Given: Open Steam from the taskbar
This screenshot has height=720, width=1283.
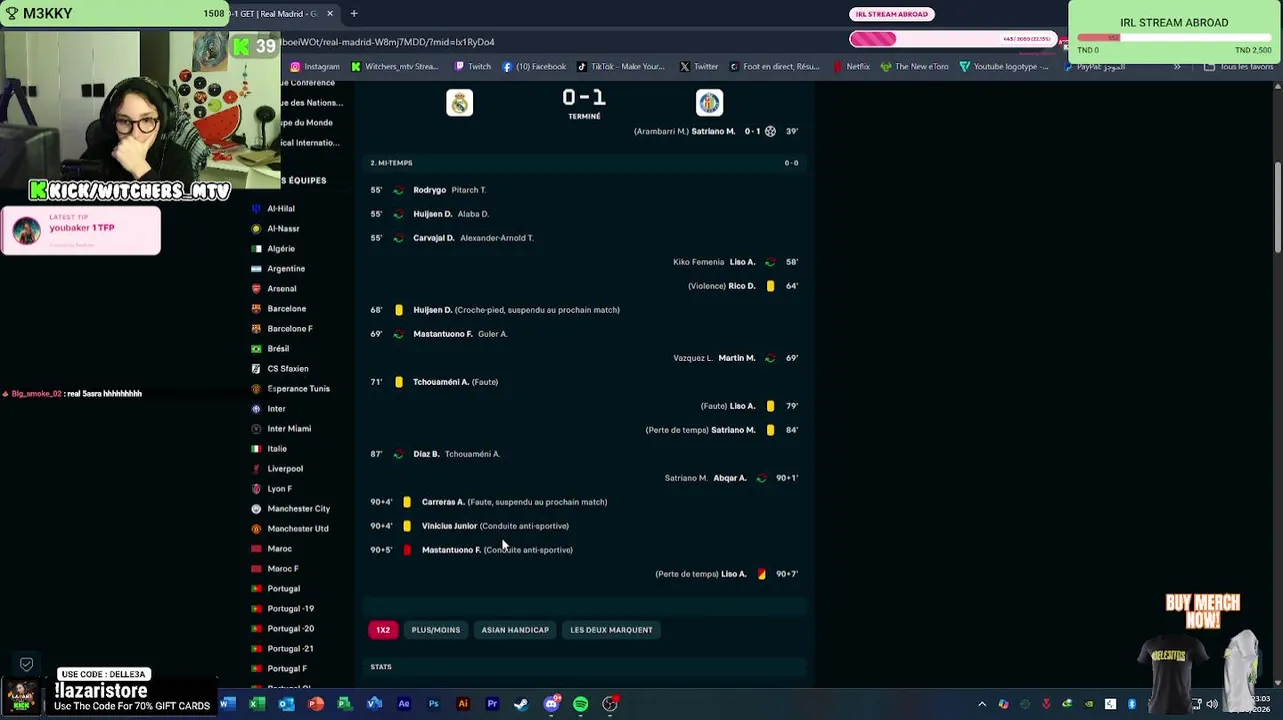Looking at the screenshot, I should (521, 704).
